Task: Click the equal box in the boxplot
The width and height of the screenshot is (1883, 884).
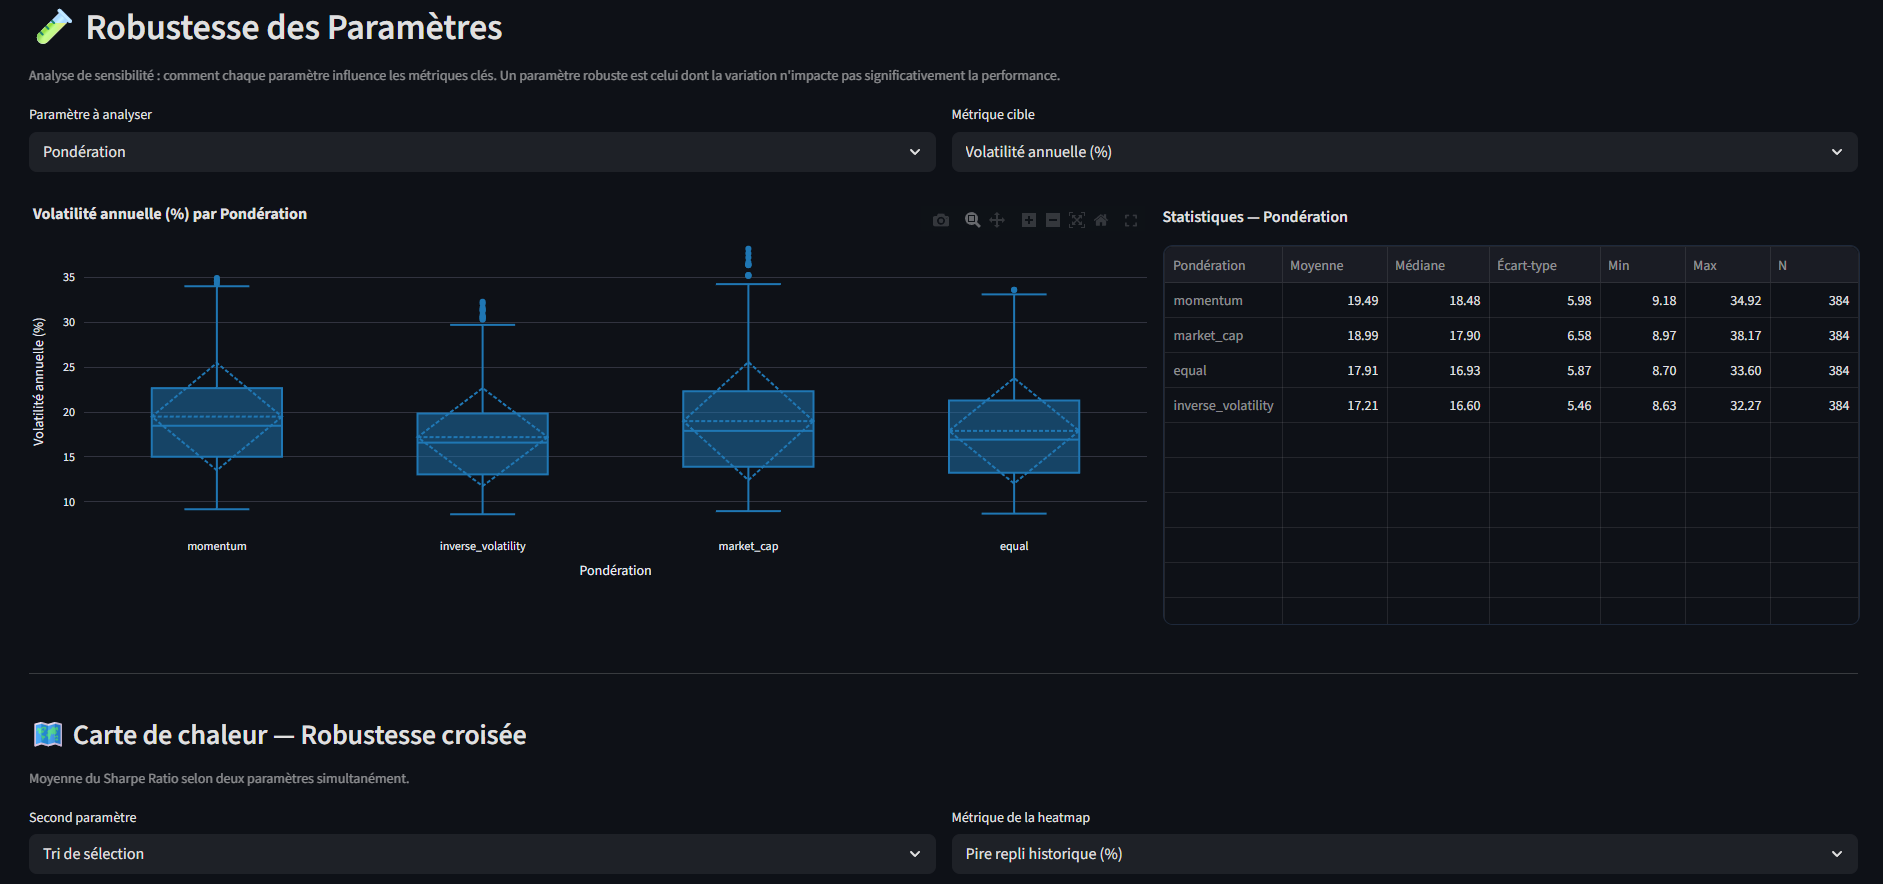Action: (1014, 436)
